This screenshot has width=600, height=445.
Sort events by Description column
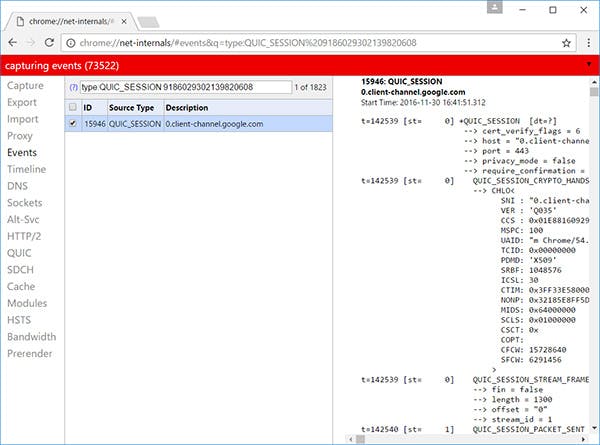(187, 108)
